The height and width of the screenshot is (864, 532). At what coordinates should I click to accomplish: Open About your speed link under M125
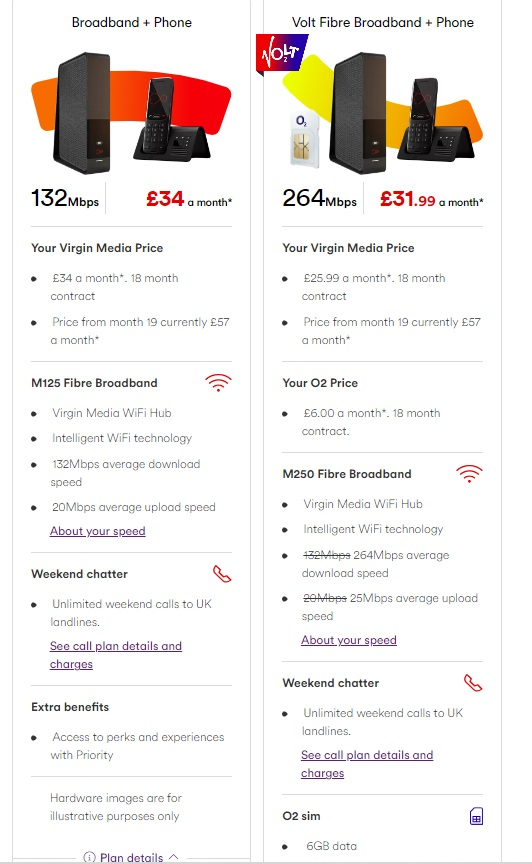[x=98, y=531]
